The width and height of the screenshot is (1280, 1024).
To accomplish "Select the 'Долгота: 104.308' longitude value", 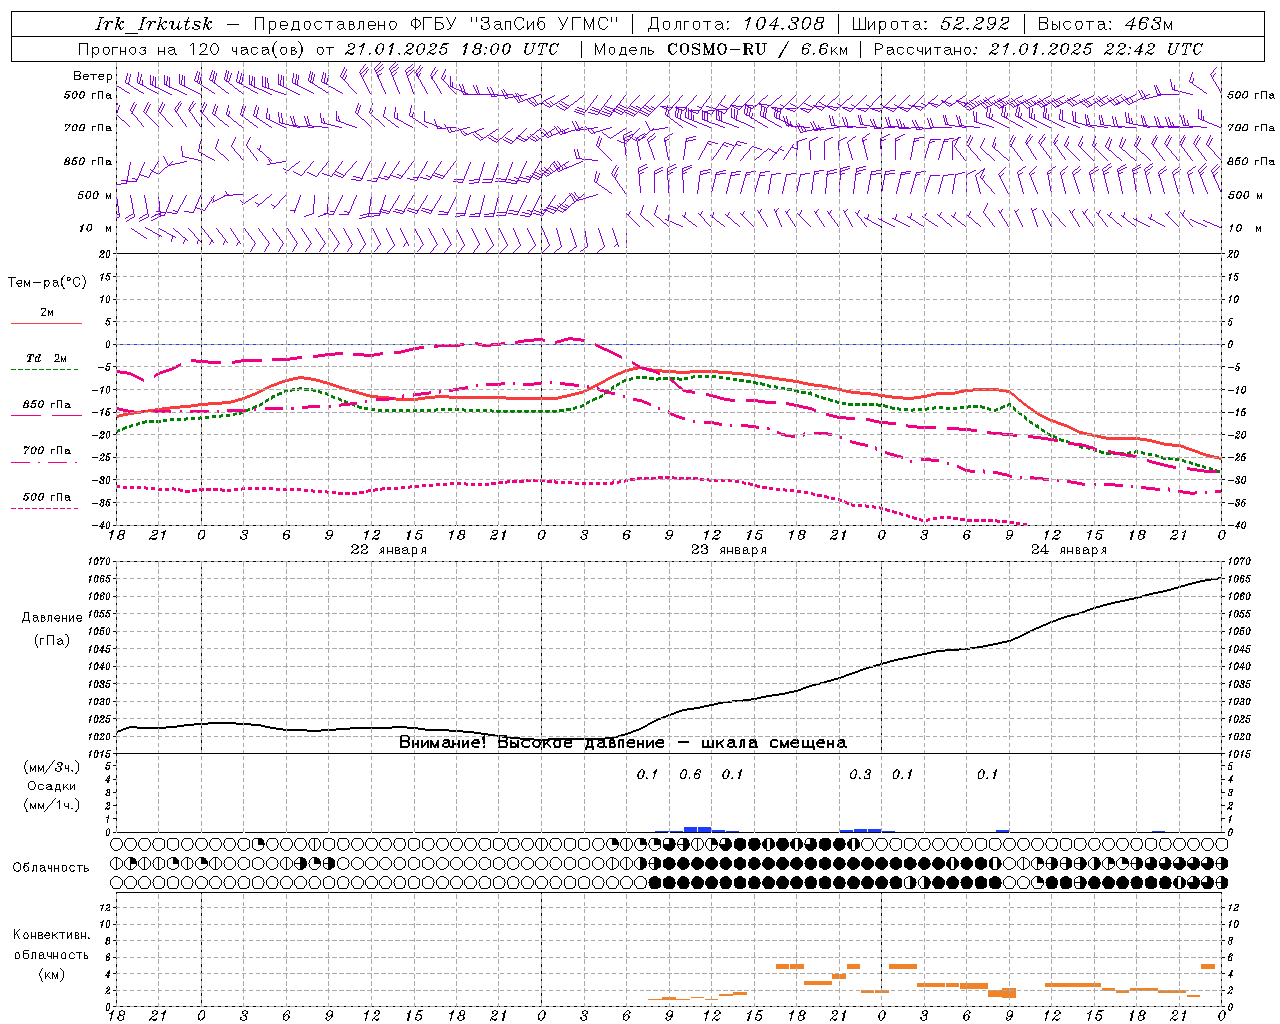I will [736, 24].
